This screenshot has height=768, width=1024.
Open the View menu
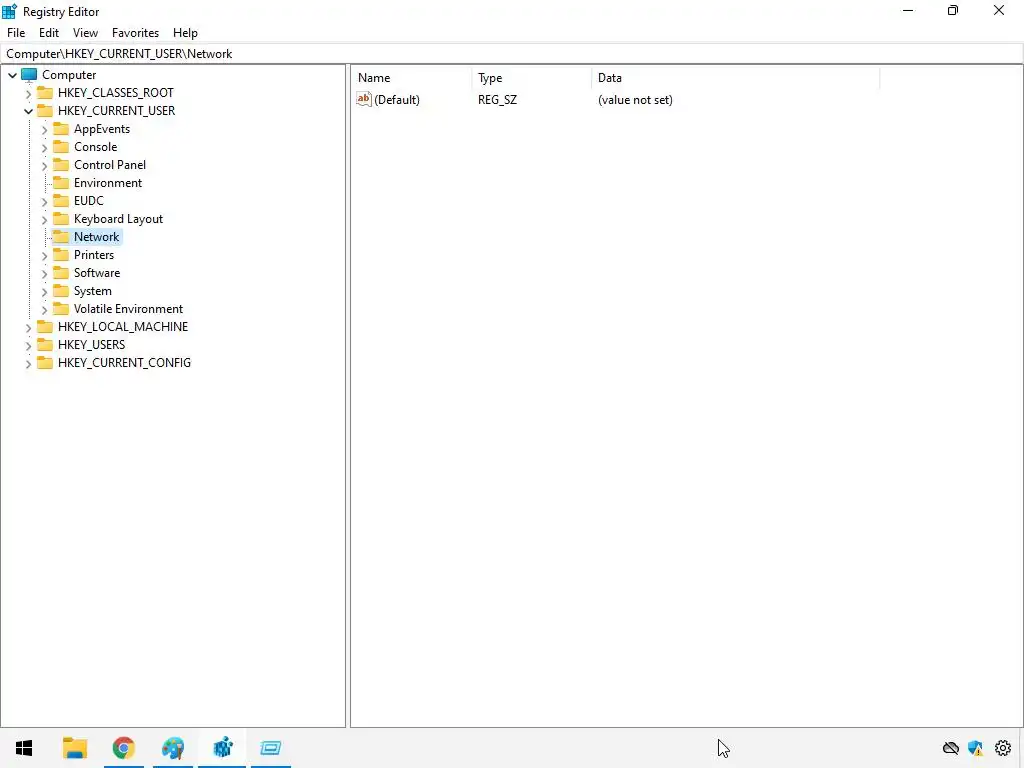coord(85,33)
